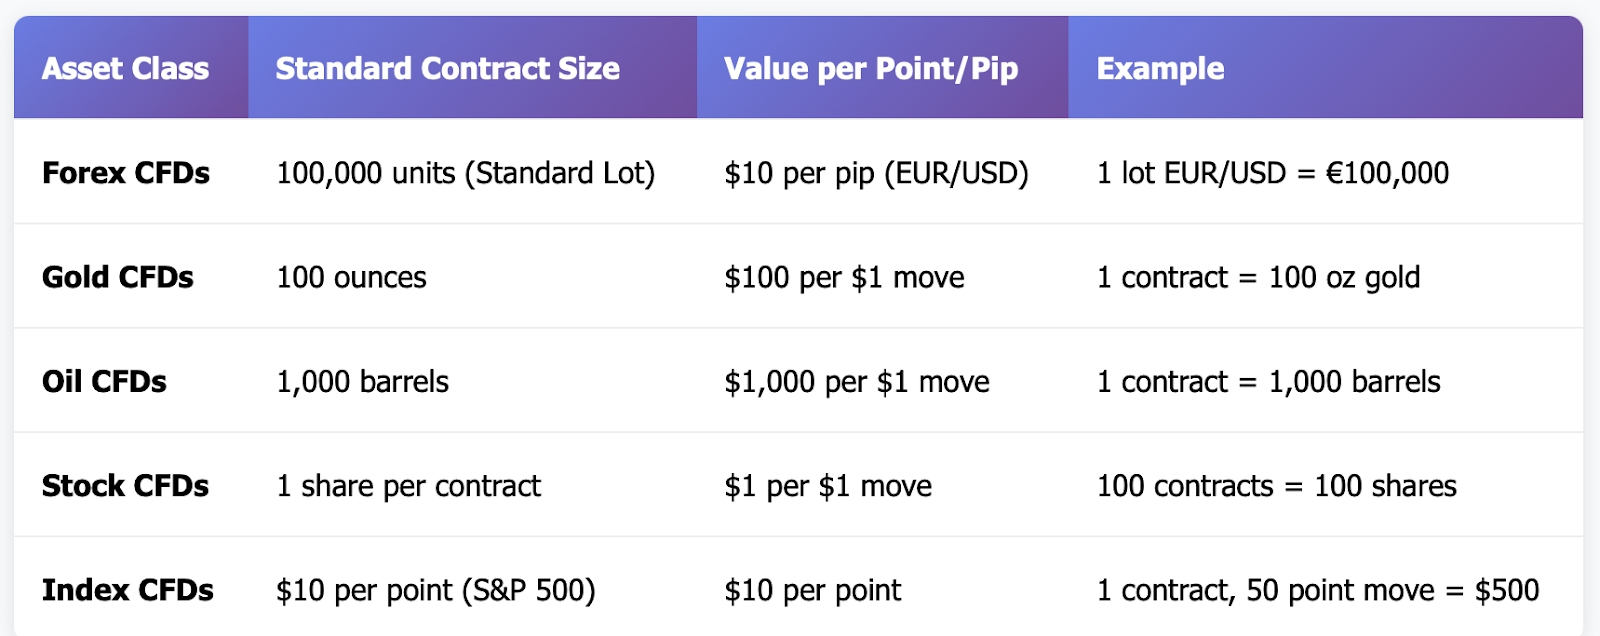
Task: Select the Stock CFDs row label
Action: tap(125, 486)
